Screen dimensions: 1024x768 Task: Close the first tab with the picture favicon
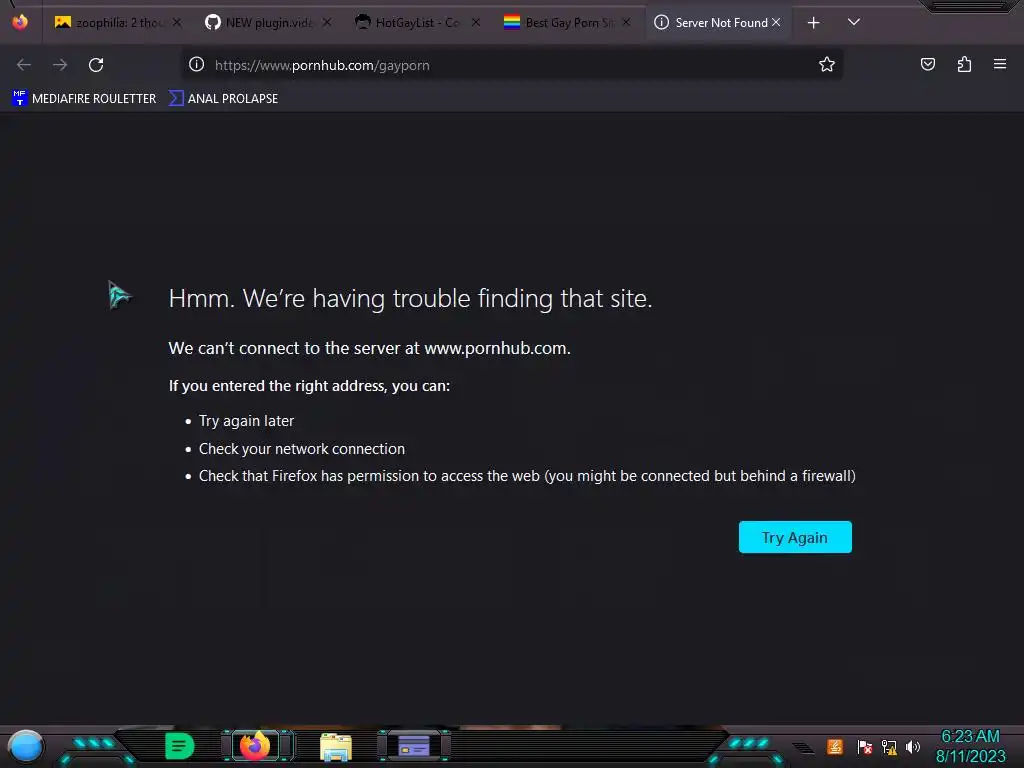pyautogui.click(x=177, y=22)
